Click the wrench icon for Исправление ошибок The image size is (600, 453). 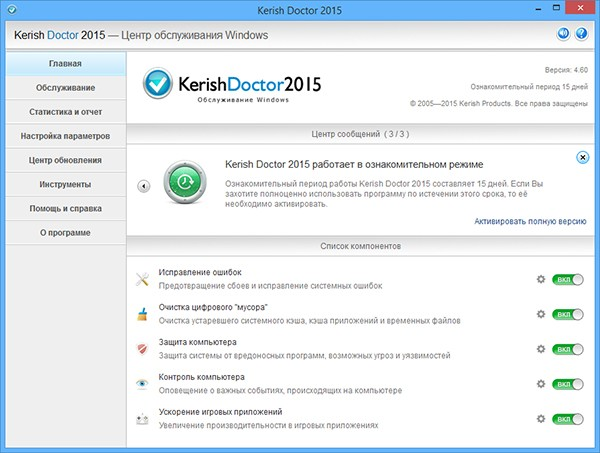pyautogui.click(x=142, y=279)
